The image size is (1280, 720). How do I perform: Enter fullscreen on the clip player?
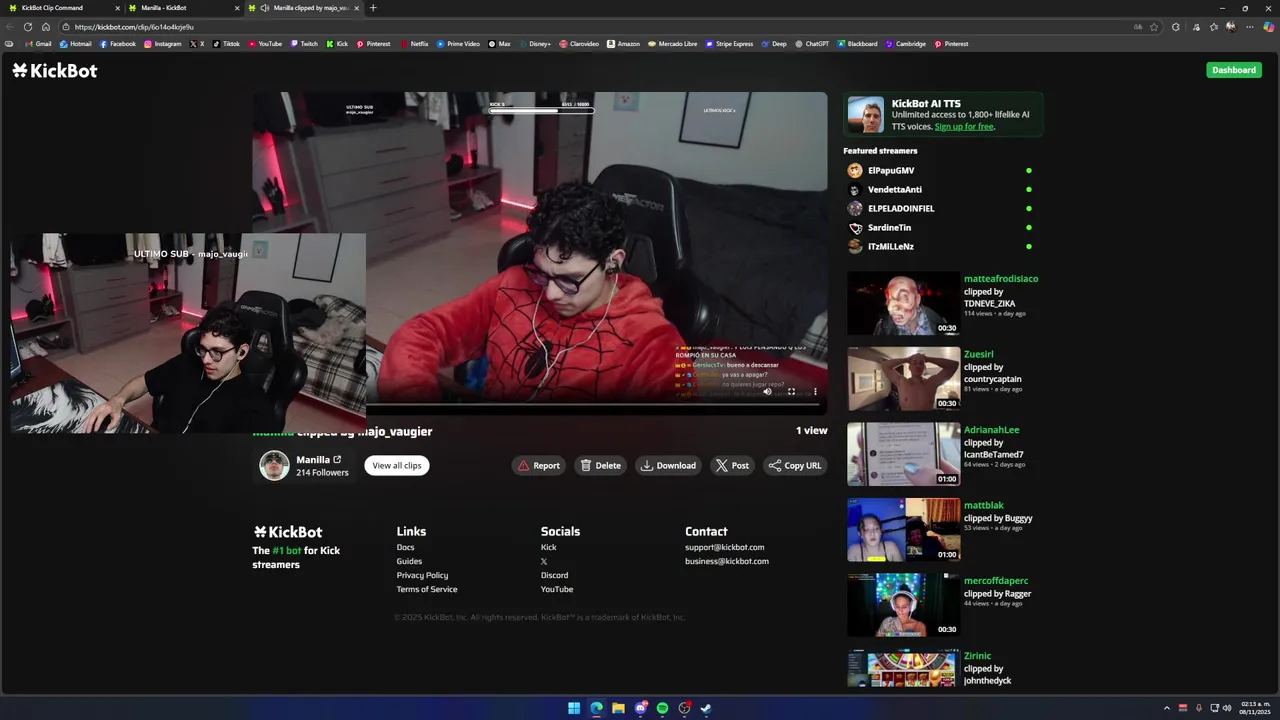[791, 392]
